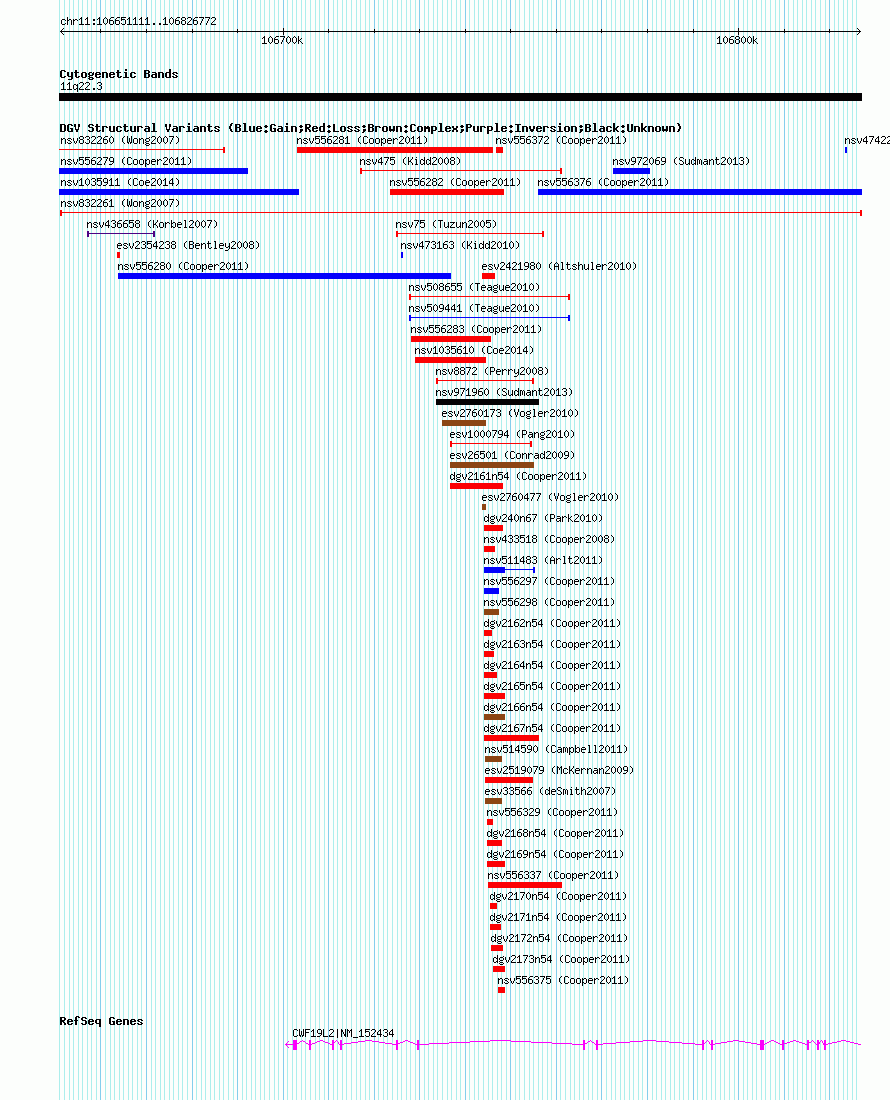890x1100 pixels.
Task: Click the nsv556282 (Cooper2011) label
Action: click(455, 182)
